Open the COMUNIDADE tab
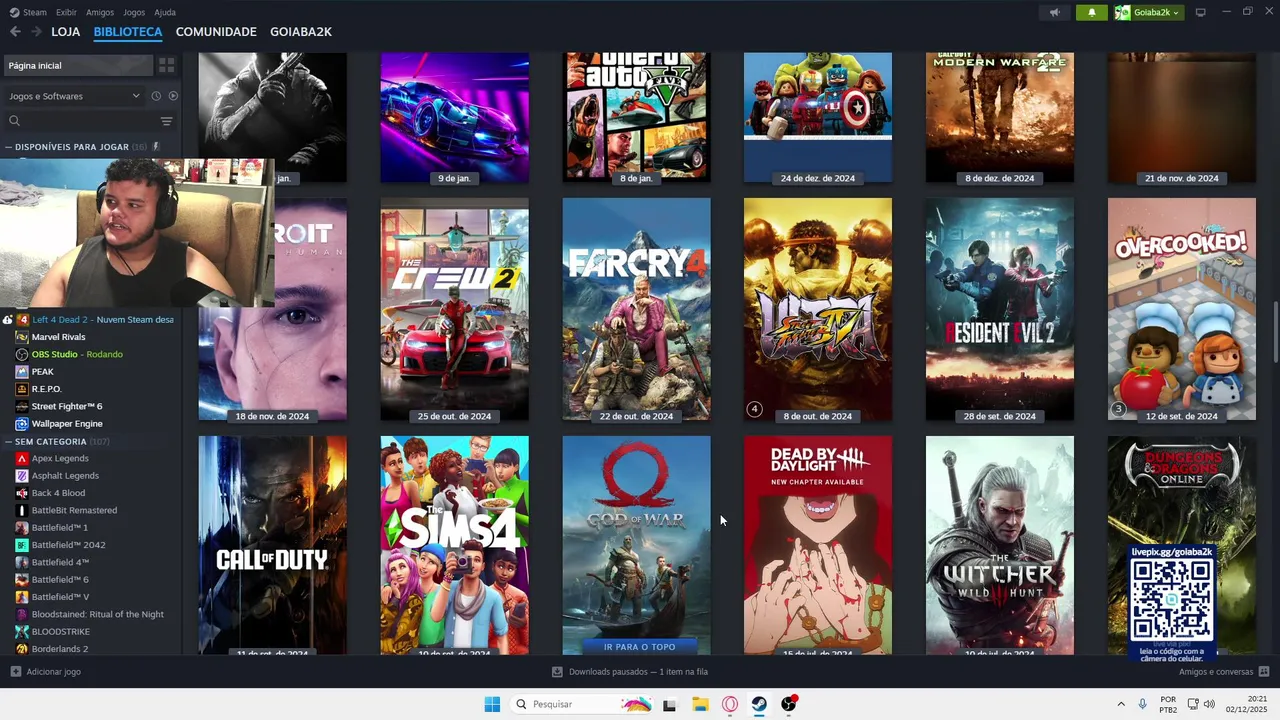 216,32
